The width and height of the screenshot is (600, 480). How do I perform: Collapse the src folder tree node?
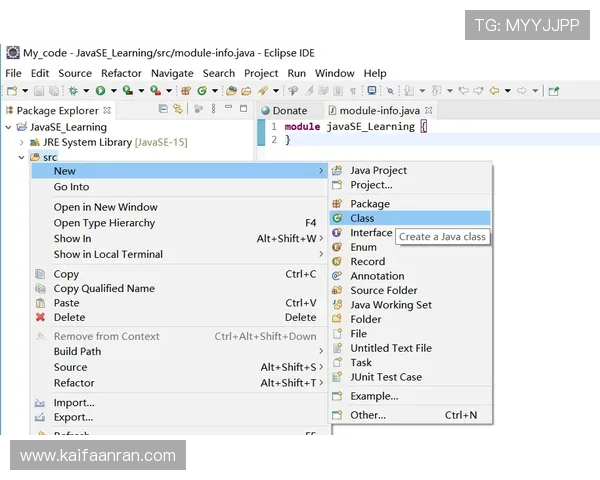point(22,158)
